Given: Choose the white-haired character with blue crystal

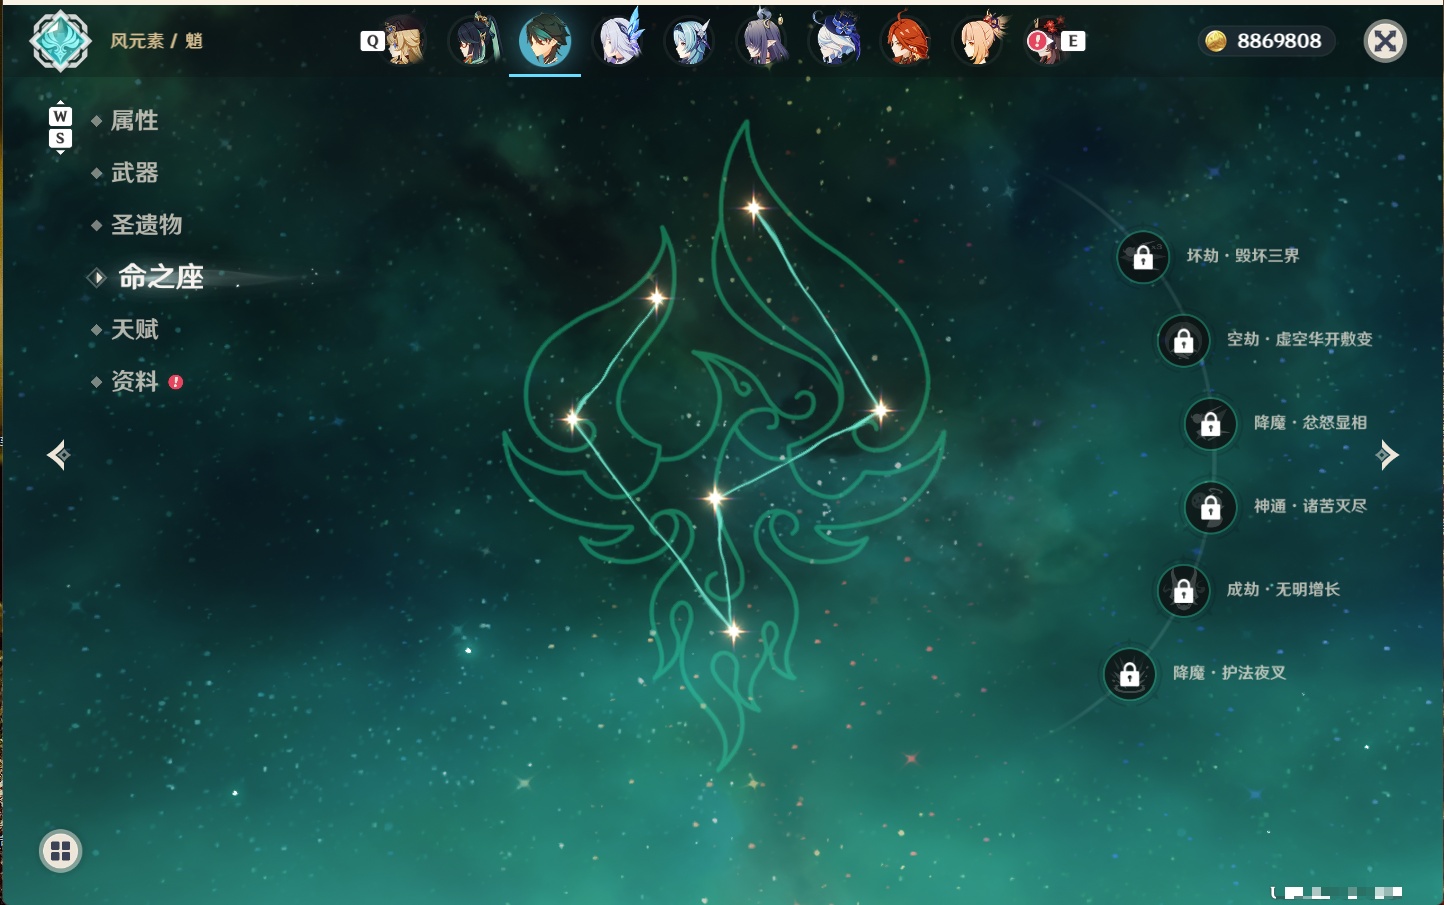Looking at the screenshot, I should point(619,40).
